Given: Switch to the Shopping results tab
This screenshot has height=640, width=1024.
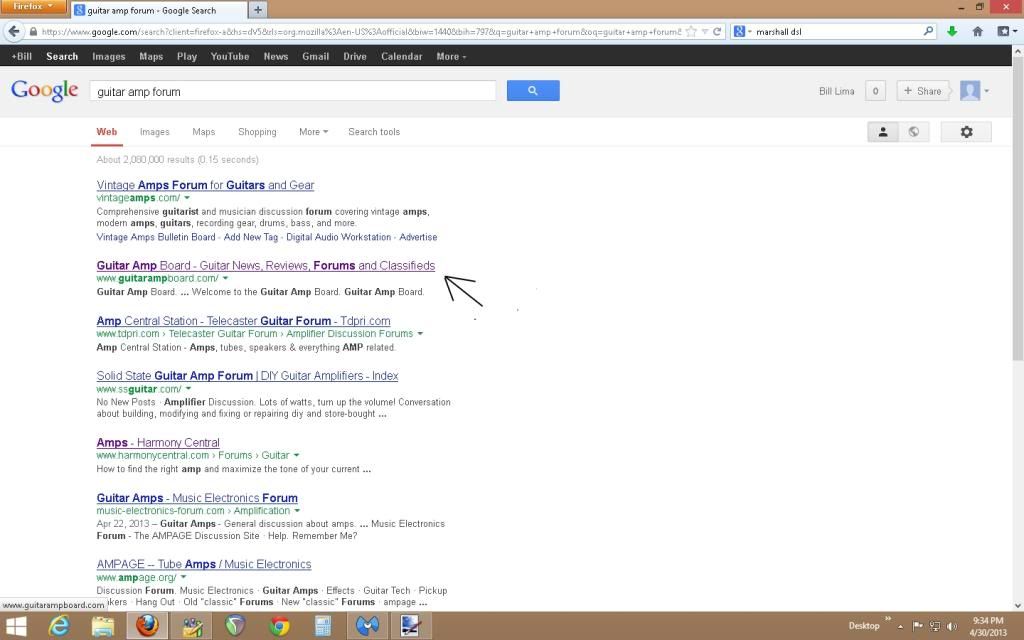Looking at the screenshot, I should [257, 132].
